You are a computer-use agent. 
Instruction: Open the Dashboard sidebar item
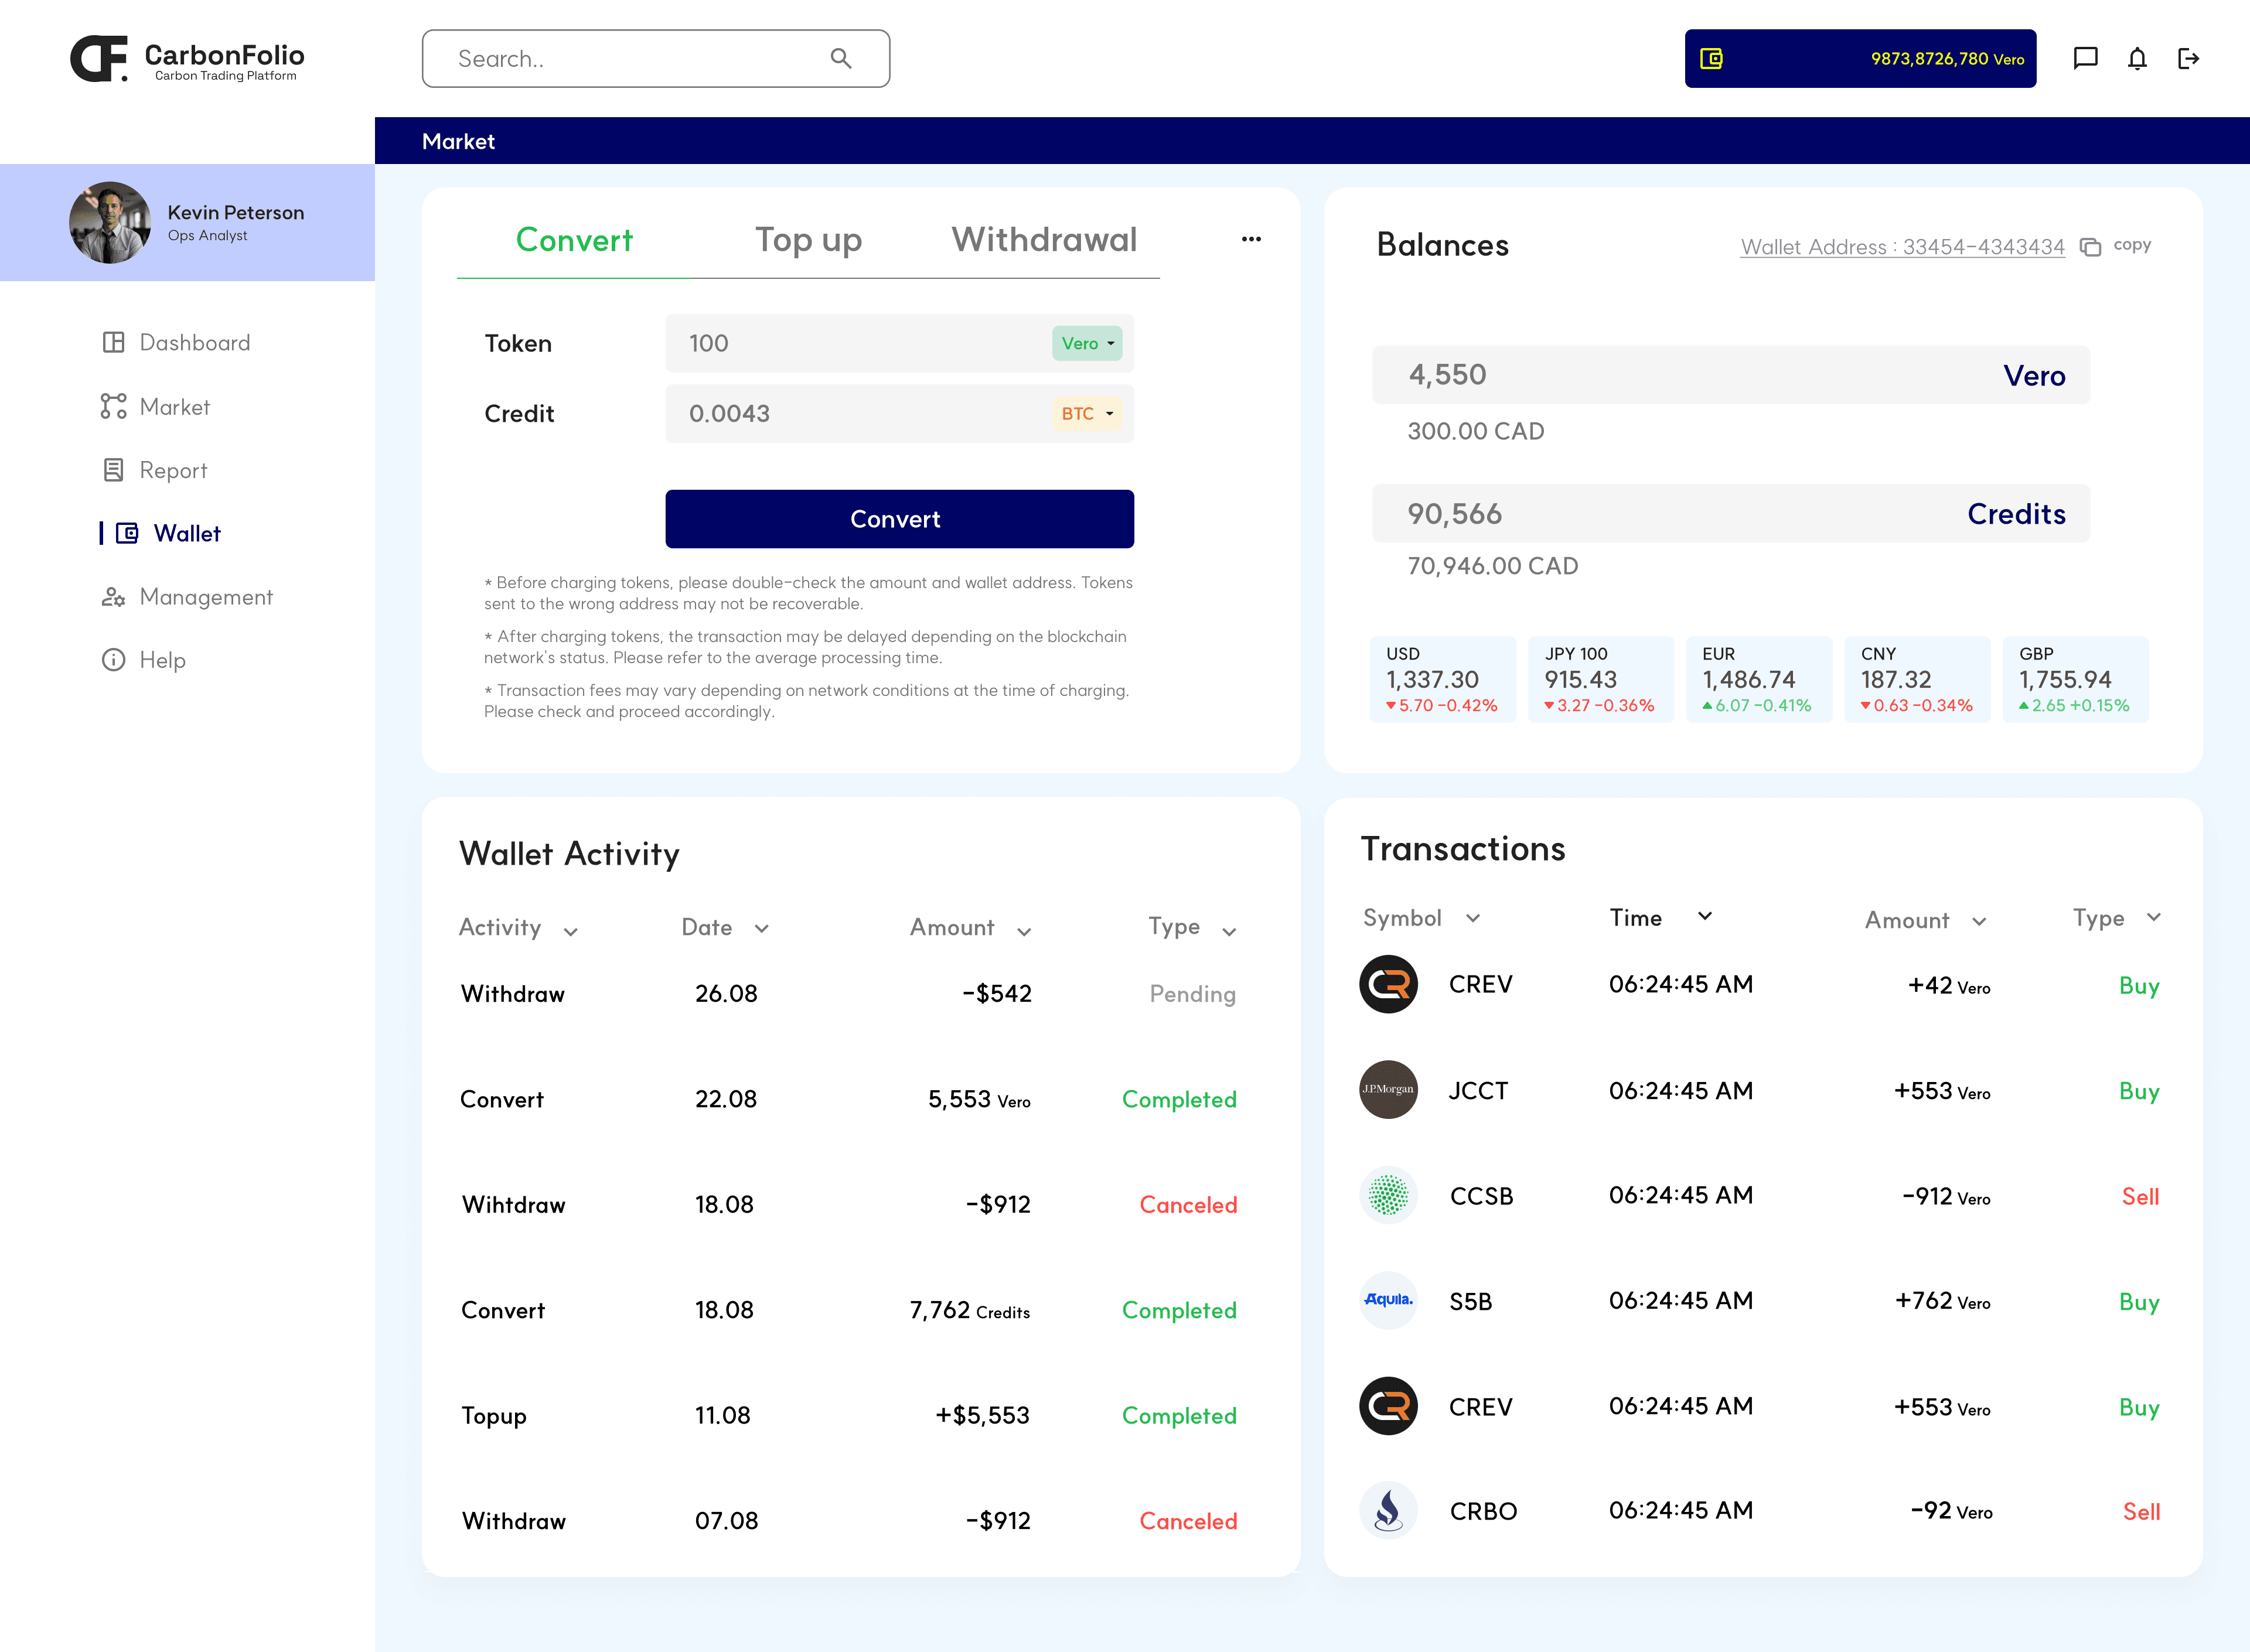pos(194,343)
